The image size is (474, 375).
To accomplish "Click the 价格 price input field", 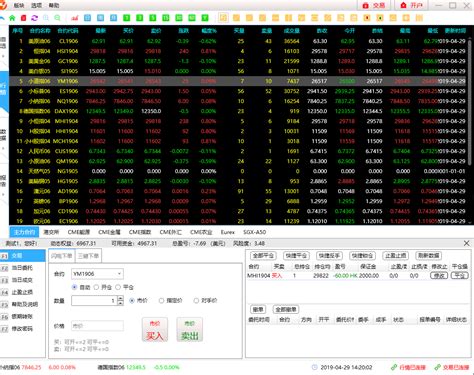I will pyautogui.click(x=97, y=326).
